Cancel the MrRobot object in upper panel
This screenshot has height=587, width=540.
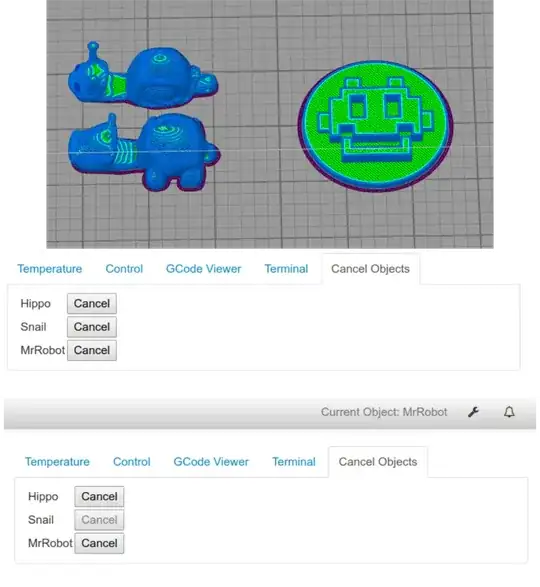coord(92,350)
